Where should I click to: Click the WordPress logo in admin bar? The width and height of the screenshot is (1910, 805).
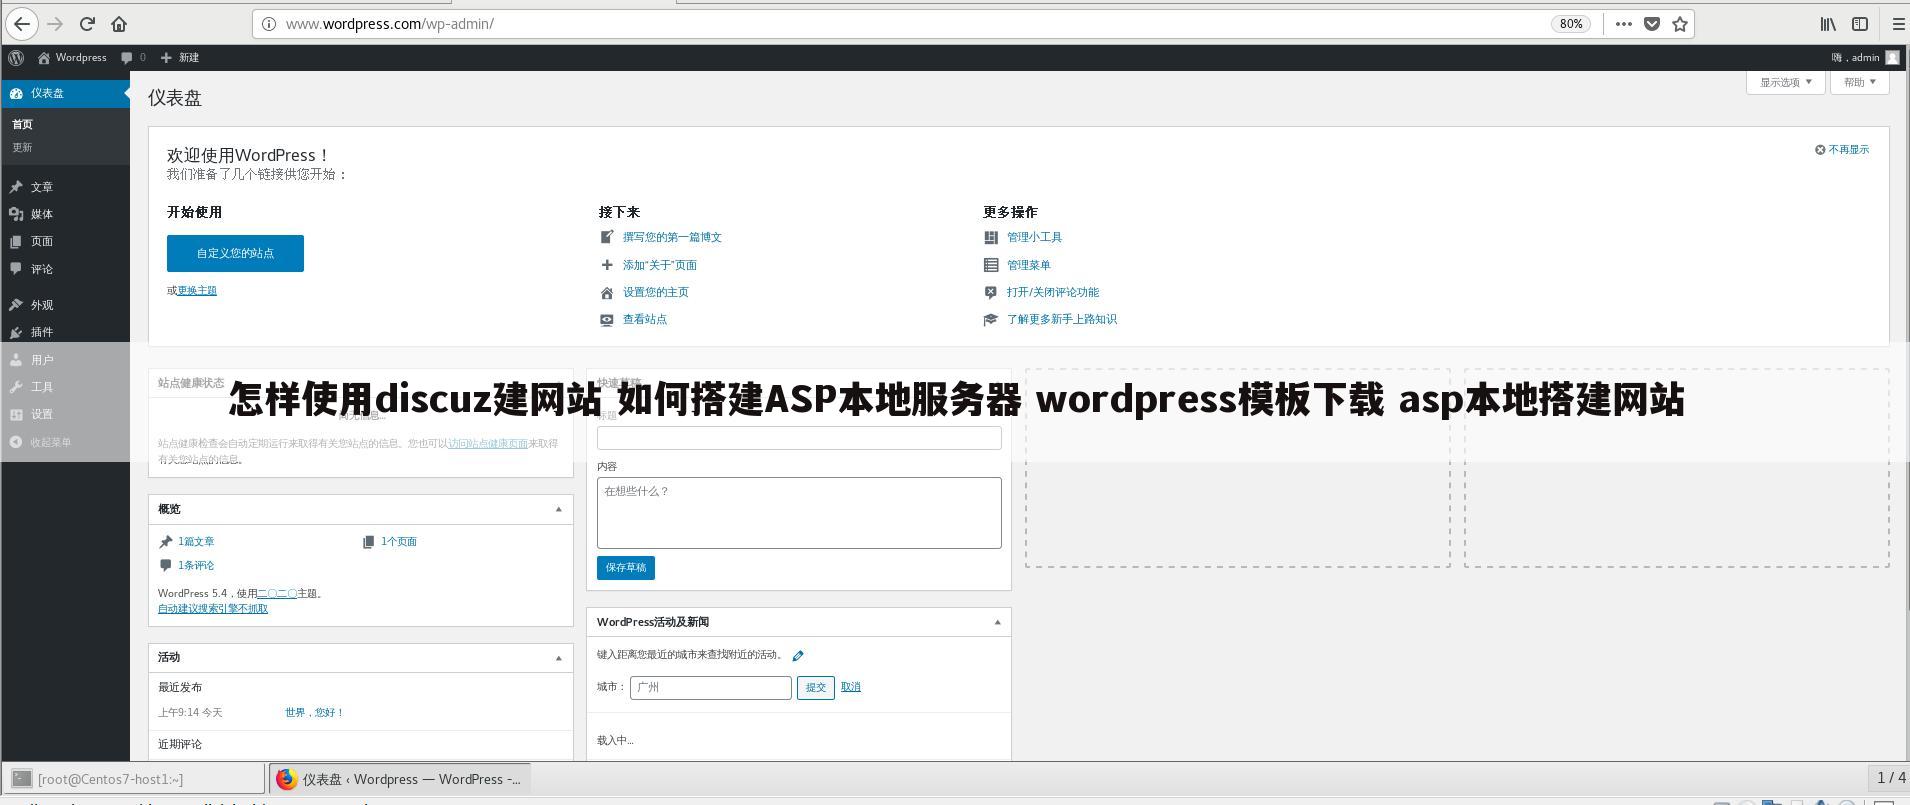(16, 58)
